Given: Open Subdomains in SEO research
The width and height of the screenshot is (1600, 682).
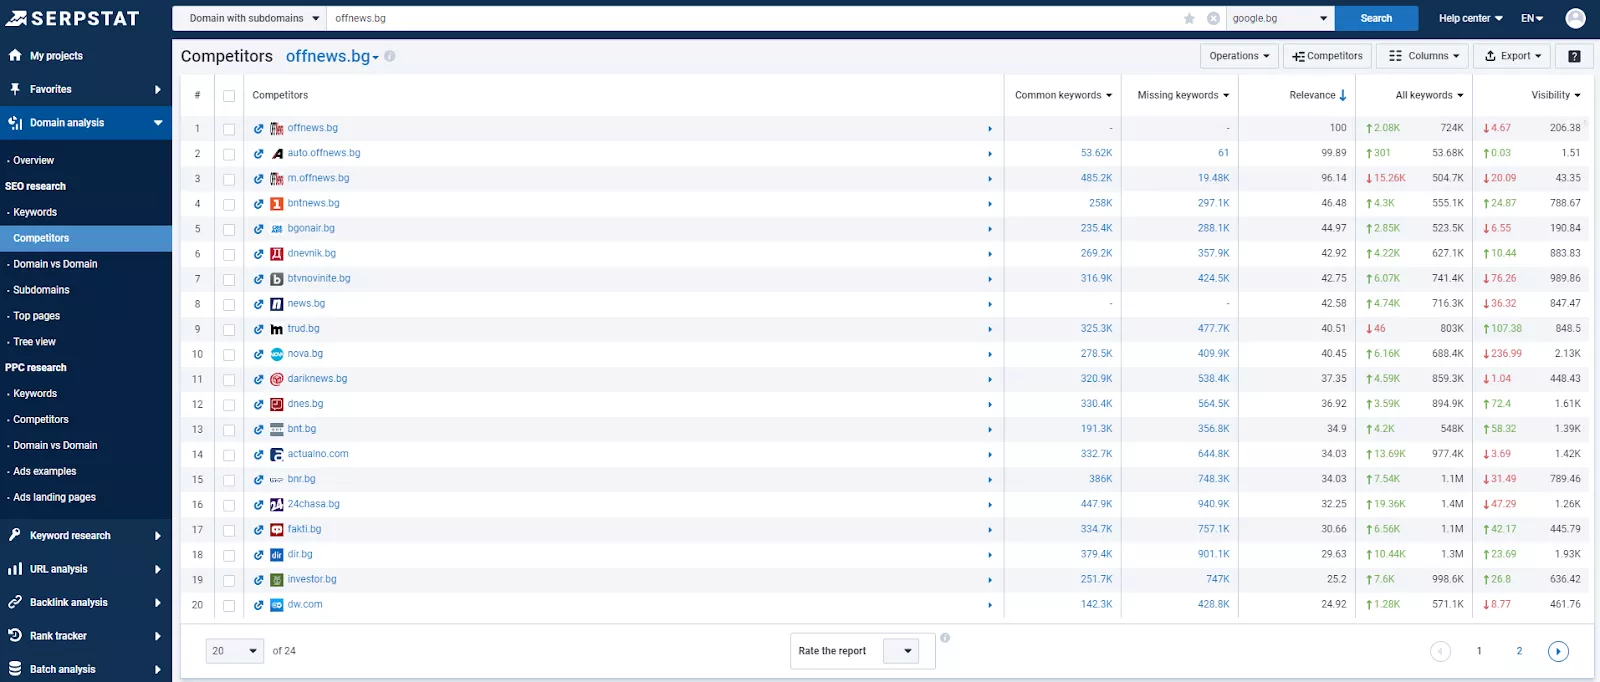Looking at the screenshot, I should tap(41, 290).
